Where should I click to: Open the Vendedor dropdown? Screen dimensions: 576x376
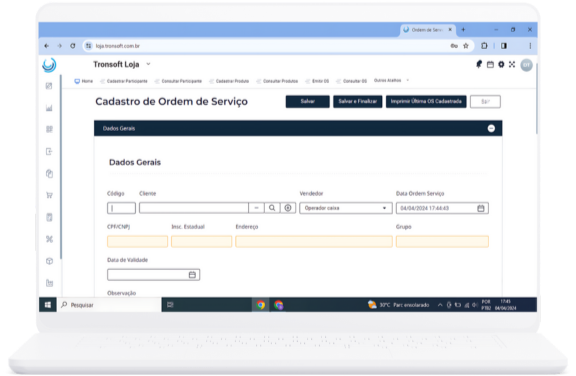tap(346, 208)
